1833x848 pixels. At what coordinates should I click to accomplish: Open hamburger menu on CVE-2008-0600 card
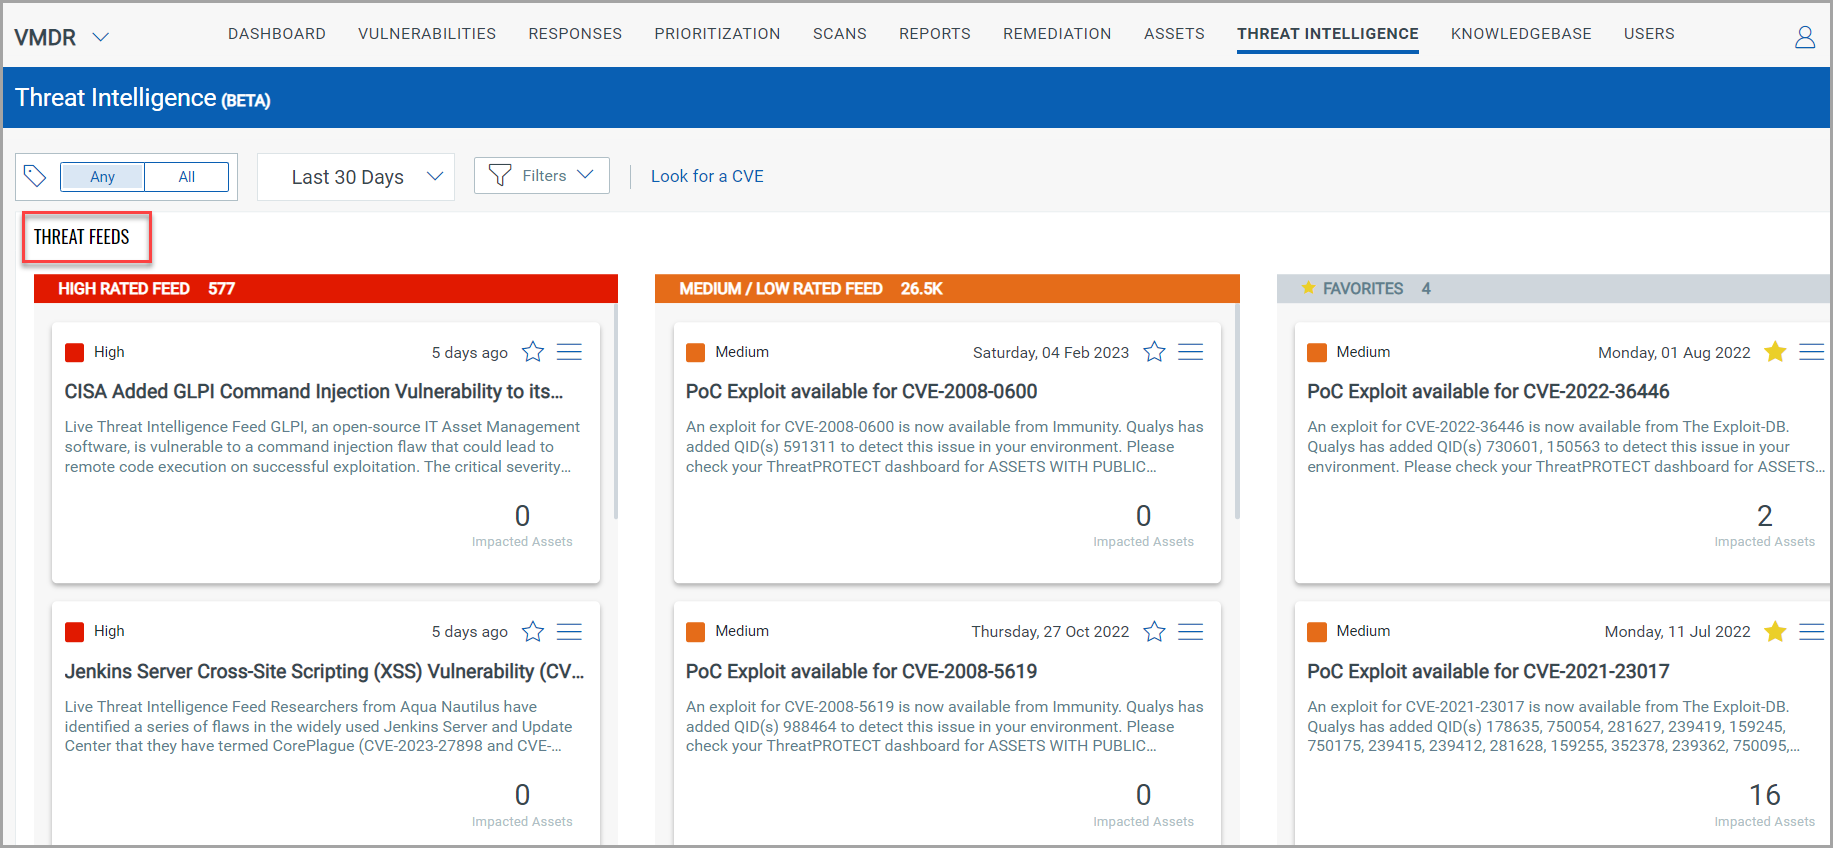1190,352
